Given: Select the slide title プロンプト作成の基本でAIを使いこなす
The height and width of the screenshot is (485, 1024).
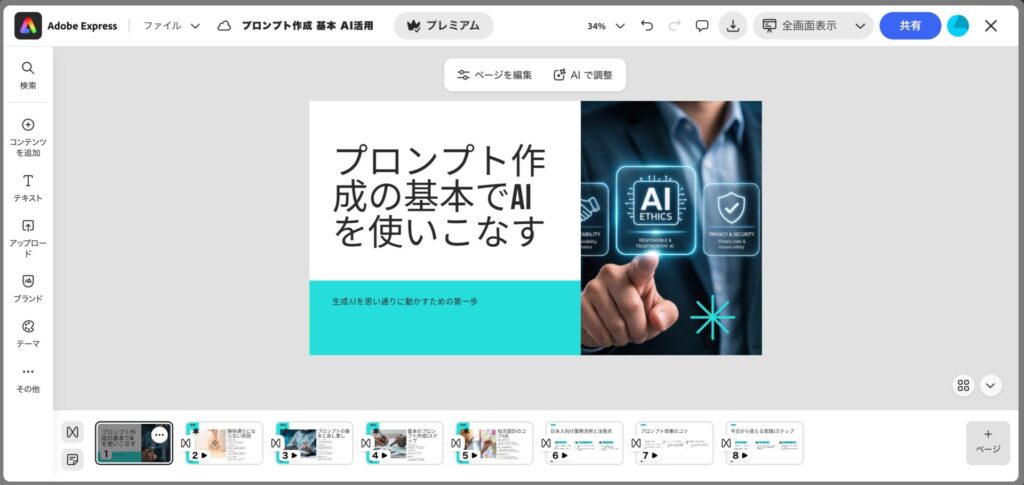Looking at the screenshot, I should coord(439,196).
